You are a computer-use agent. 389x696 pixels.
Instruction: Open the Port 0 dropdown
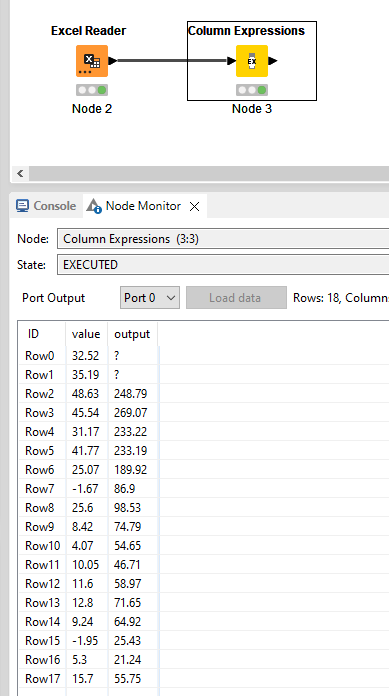(150, 297)
